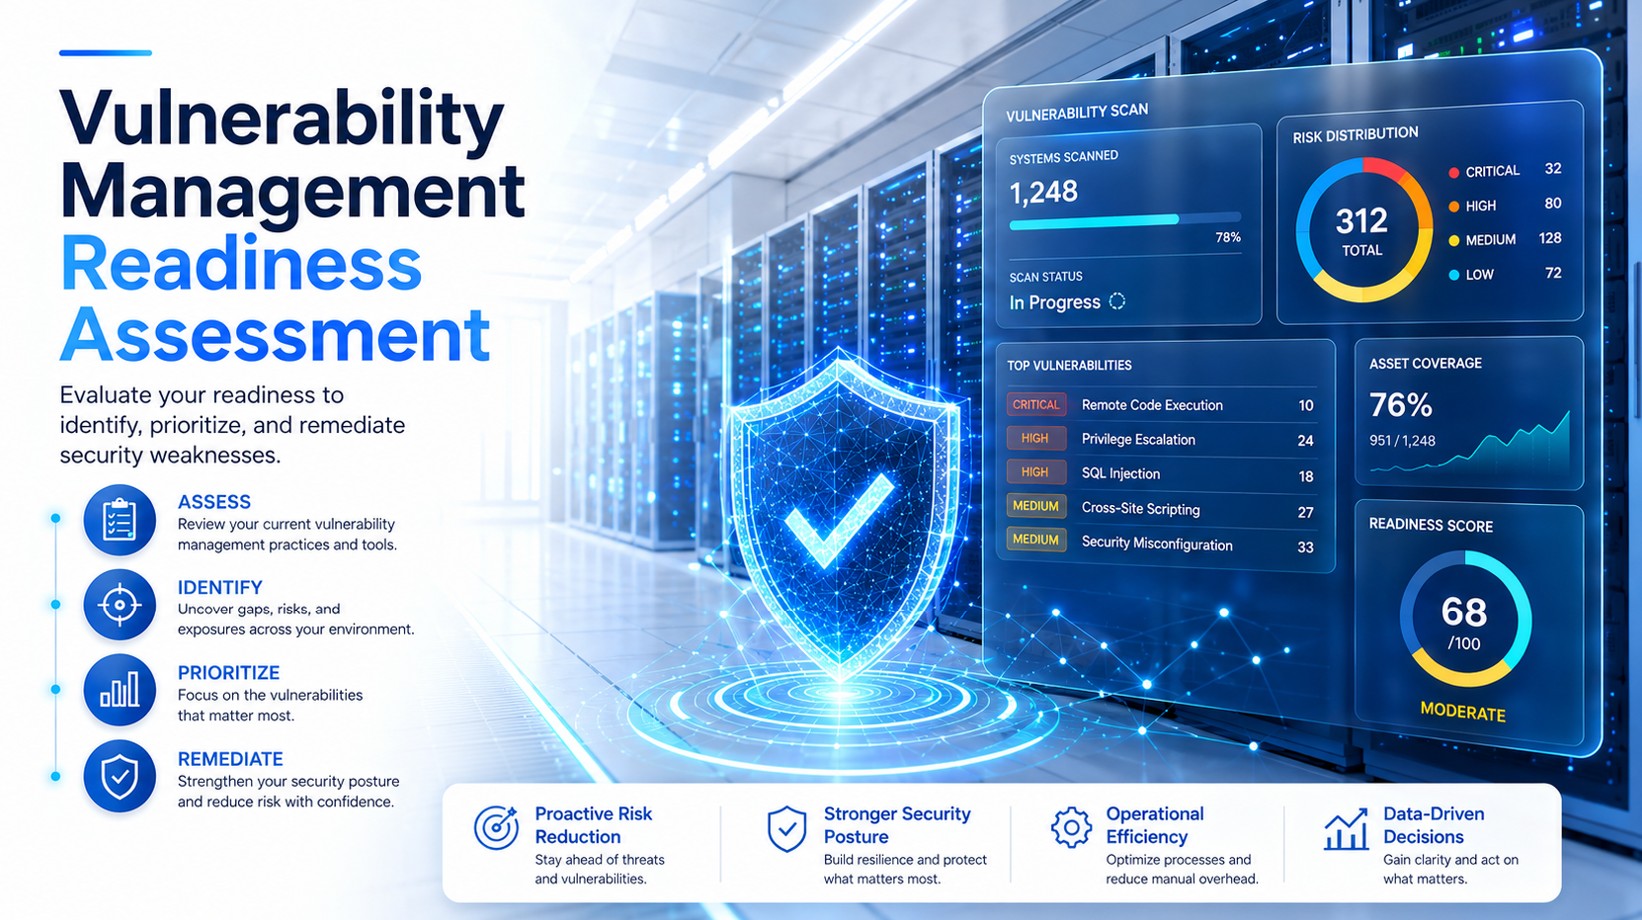
Task: Select the Privilege Escalation row text
Action: point(1138,439)
